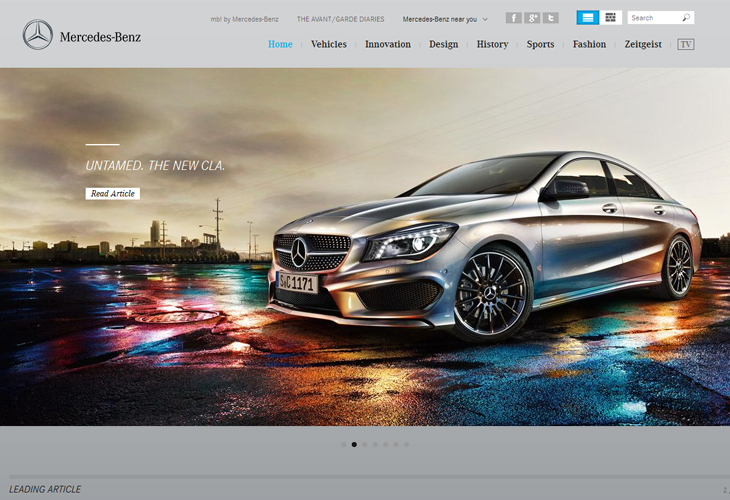Expand Mercedes-Benz near you dropdown

point(445,19)
